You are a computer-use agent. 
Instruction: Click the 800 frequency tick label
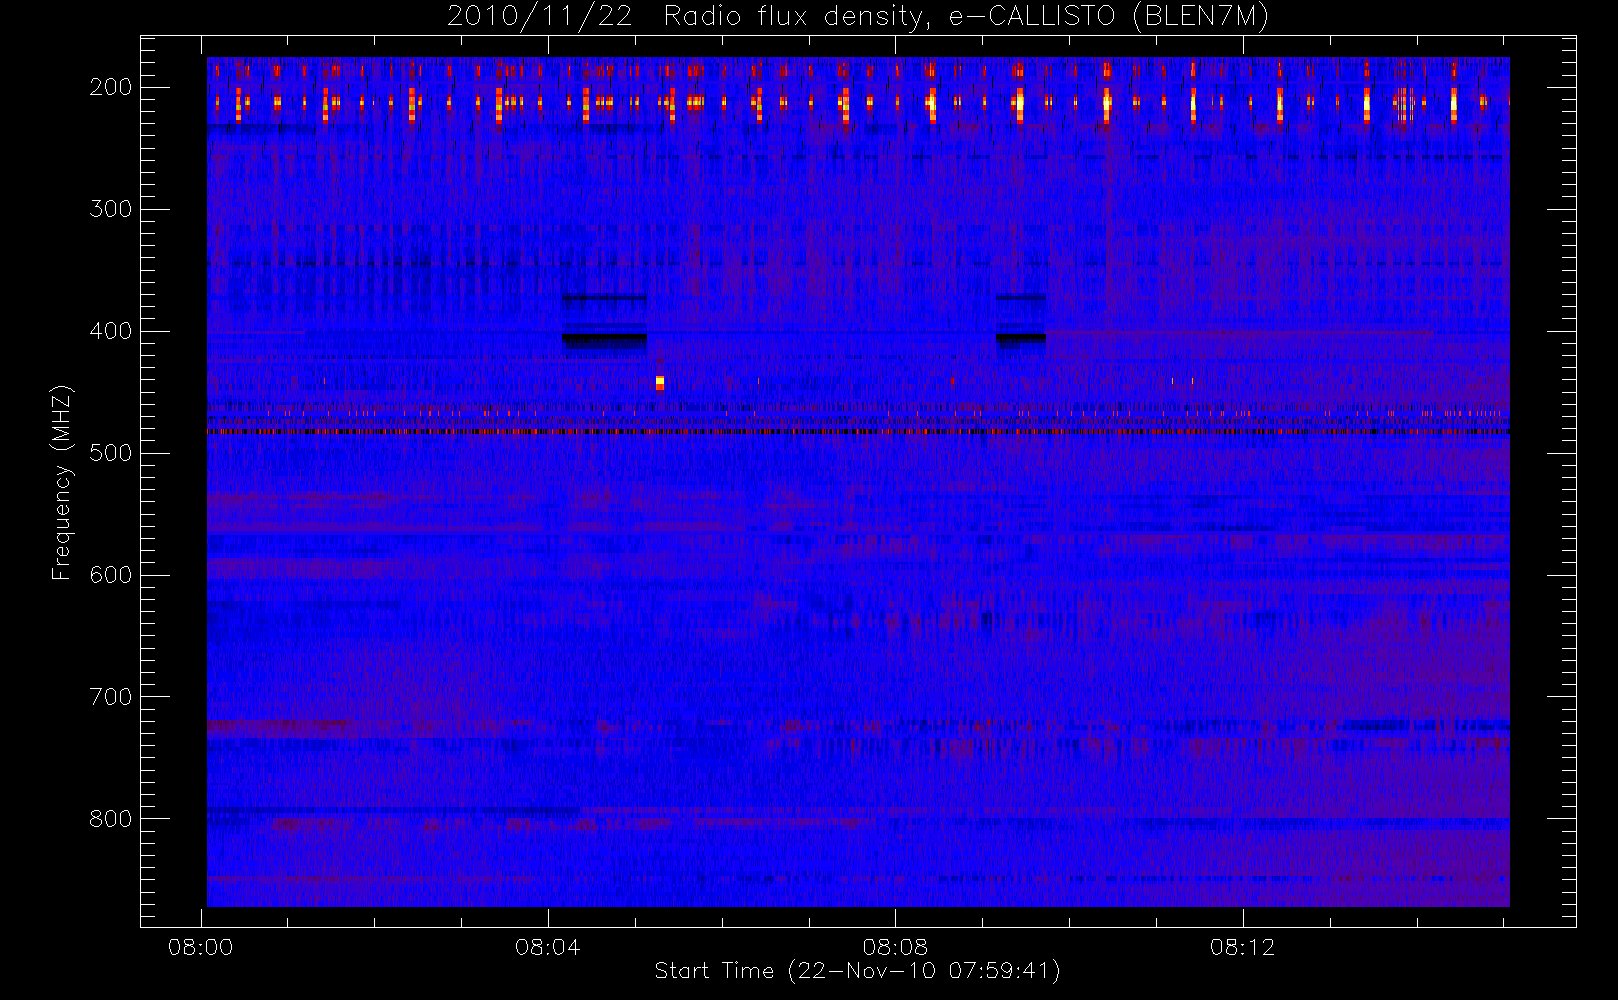pyautogui.click(x=111, y=819)
